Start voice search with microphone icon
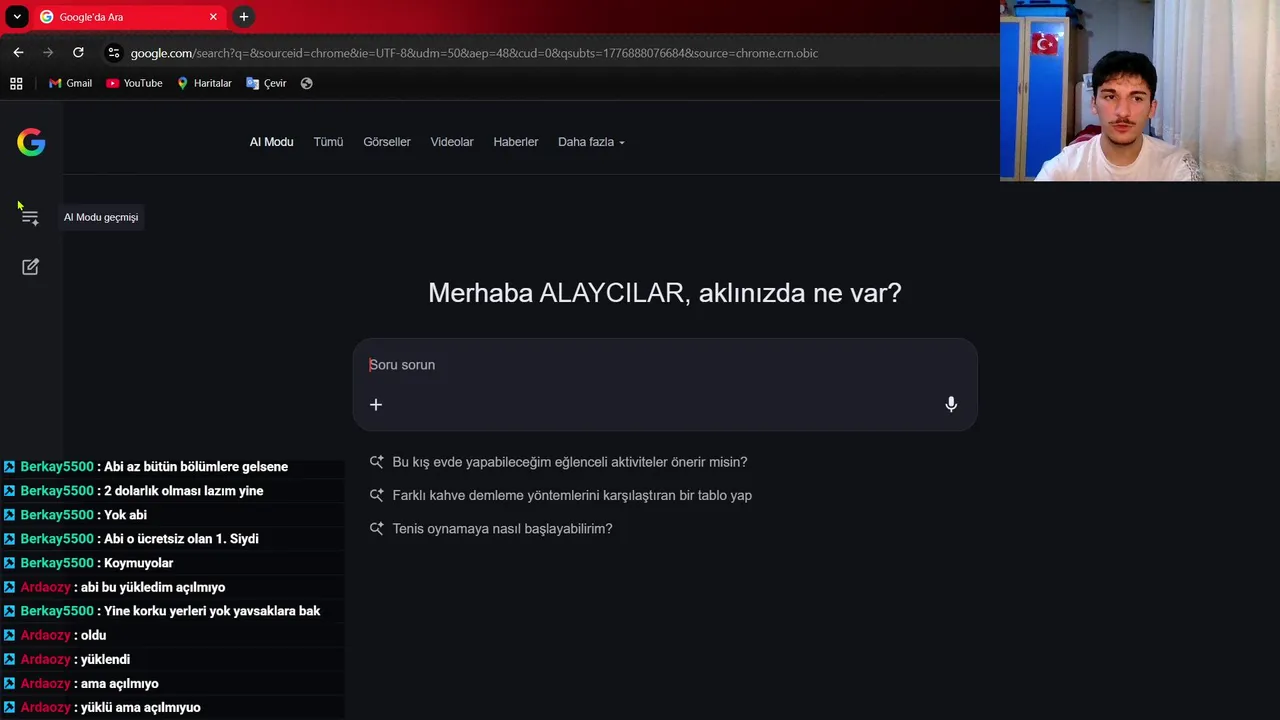Viewport: 1280px width, 720px height. click(951, 404)
